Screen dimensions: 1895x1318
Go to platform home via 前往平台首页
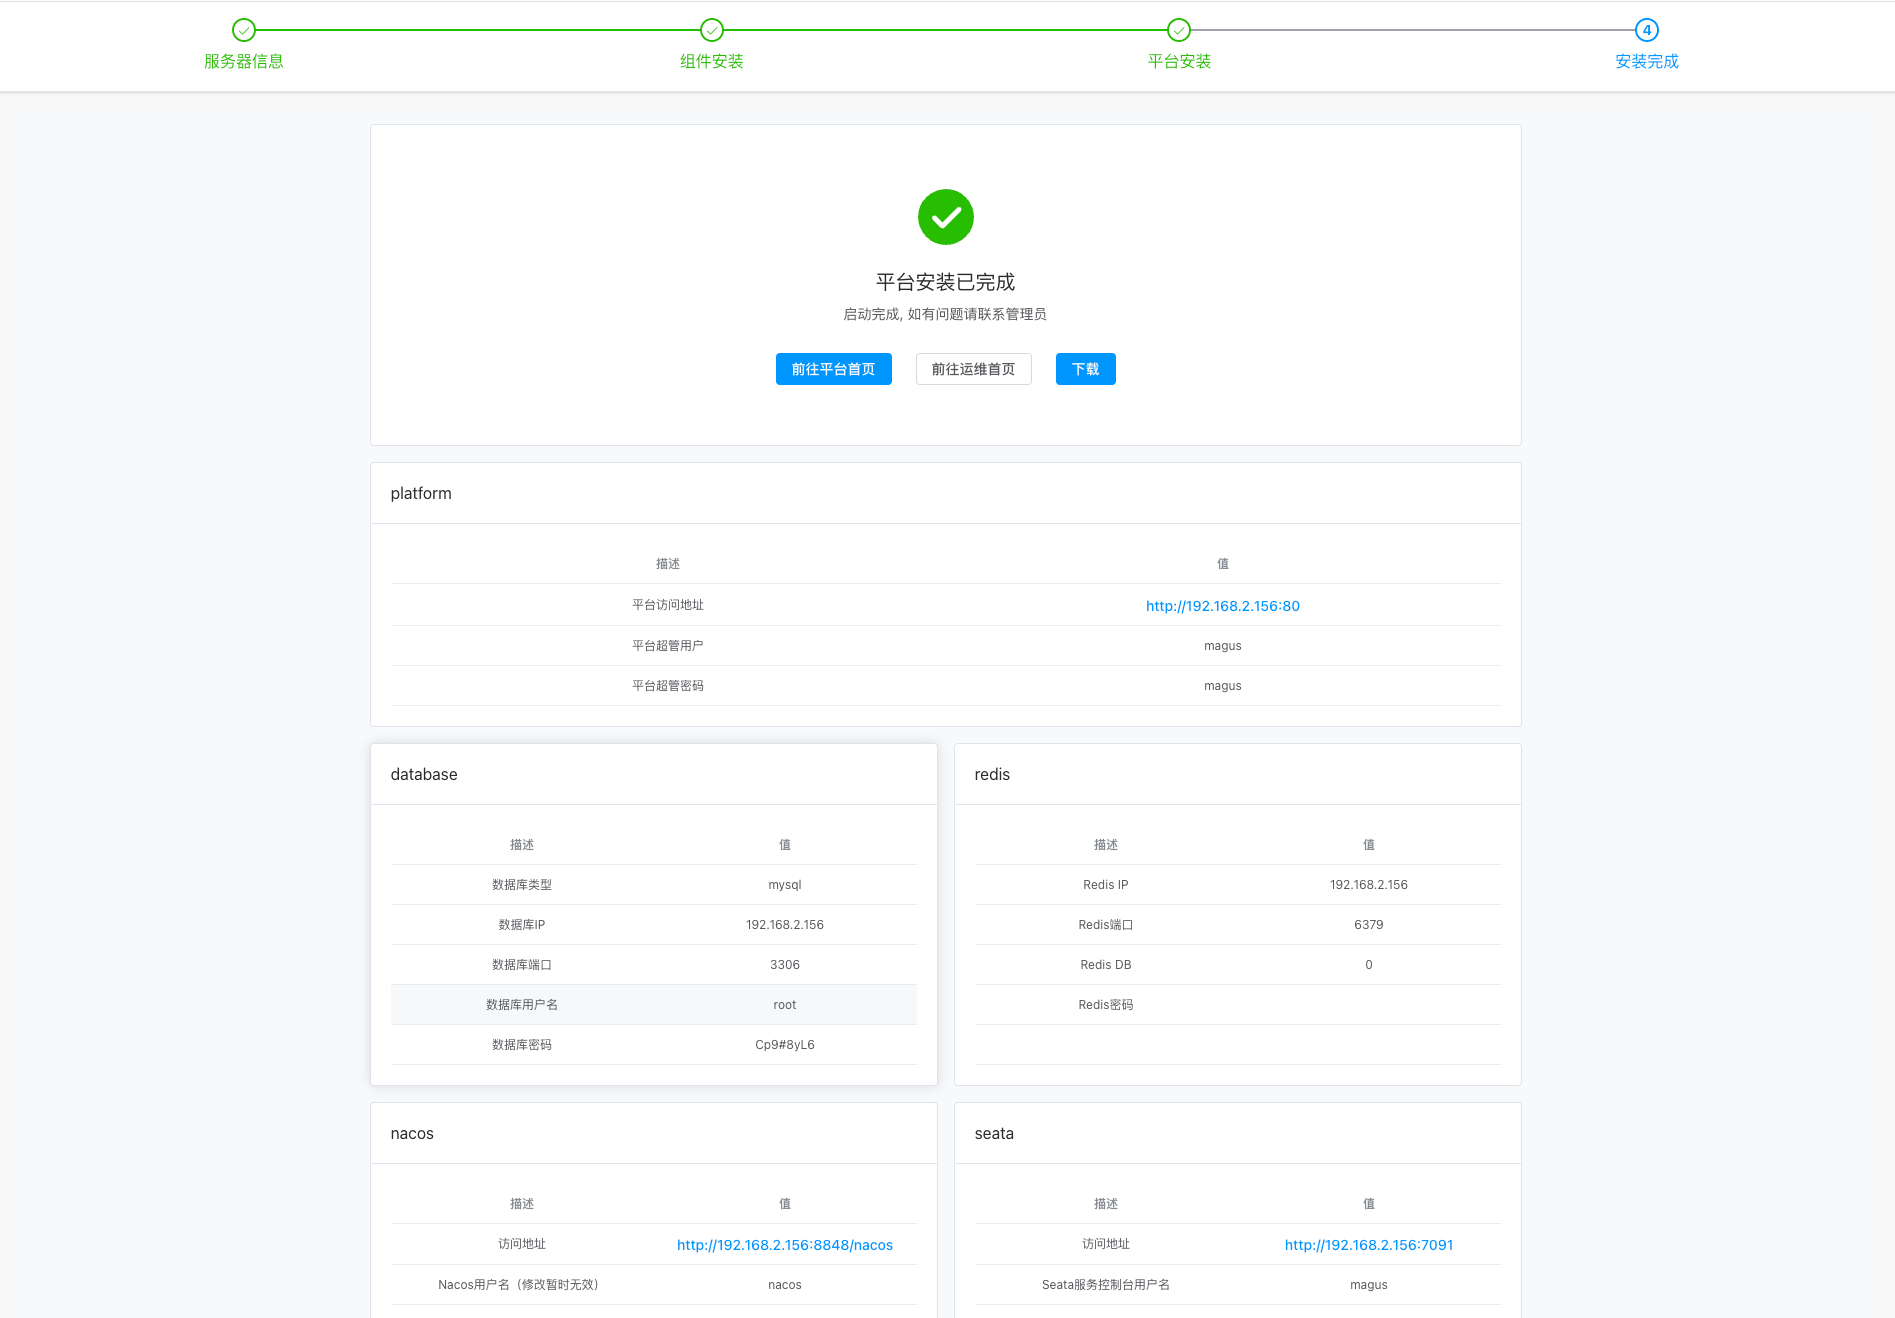click(833, 369)
